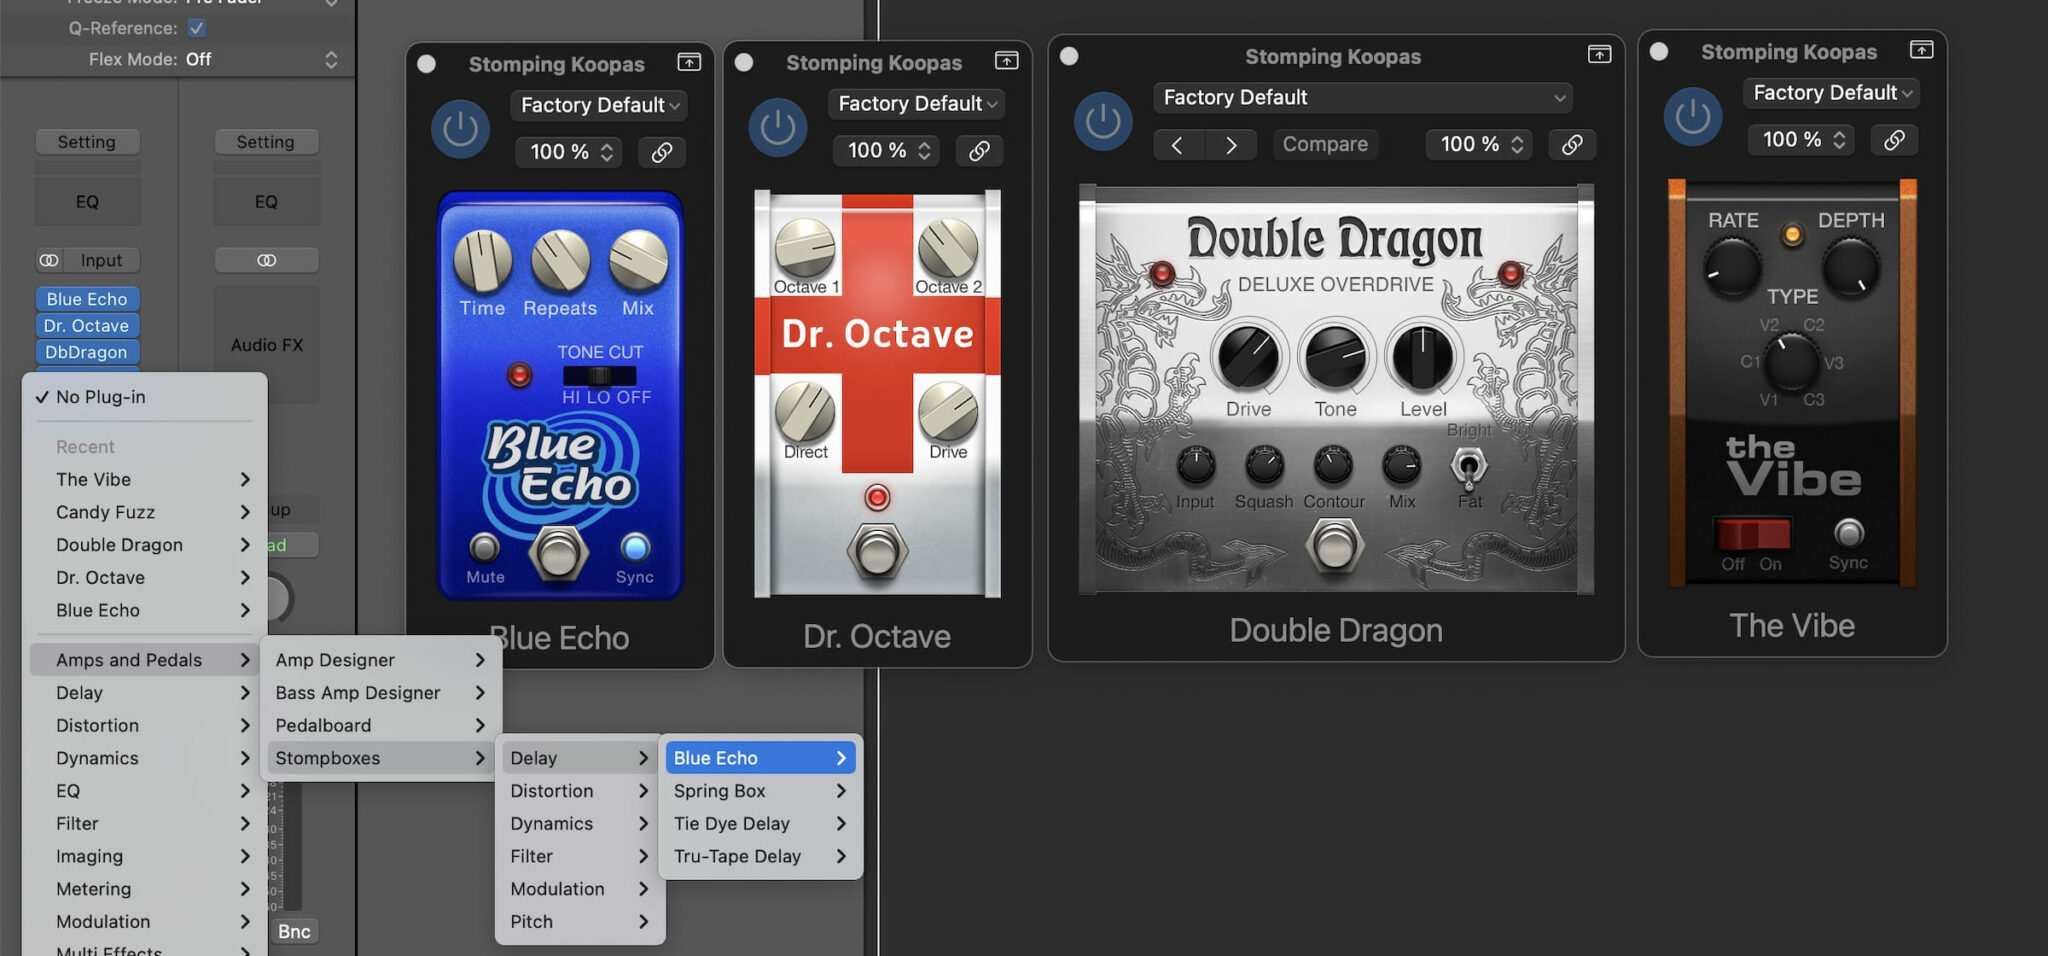Toggle power button on Dr. Octave plugin
The height and width of the screenshot is (956, 2048).
click(778, 127)
